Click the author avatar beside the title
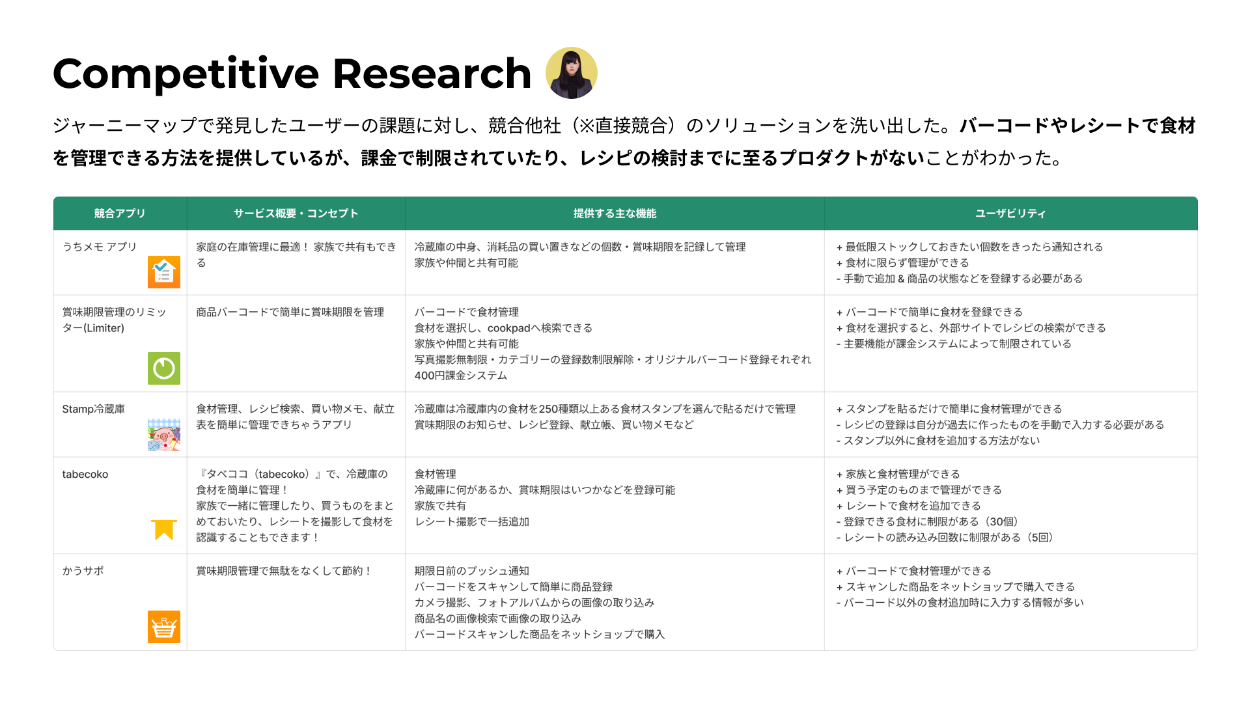 coord(571,73)
